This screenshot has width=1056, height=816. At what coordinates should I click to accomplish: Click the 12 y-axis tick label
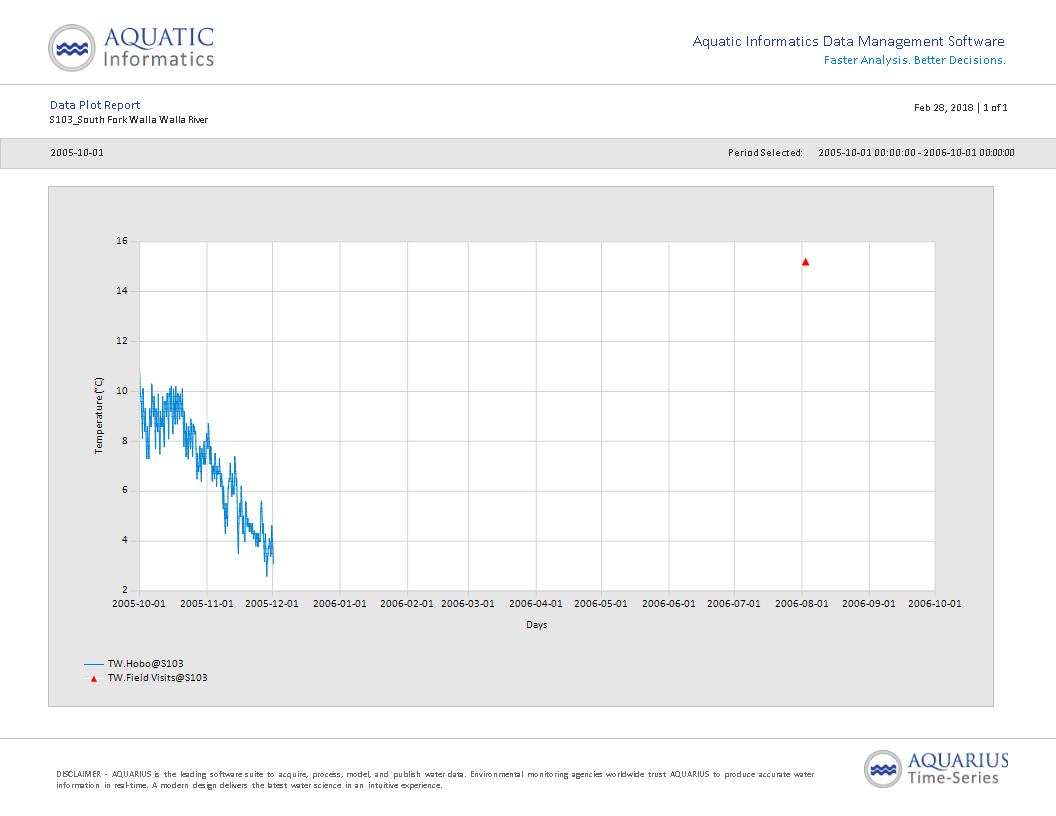click(122, 341)
